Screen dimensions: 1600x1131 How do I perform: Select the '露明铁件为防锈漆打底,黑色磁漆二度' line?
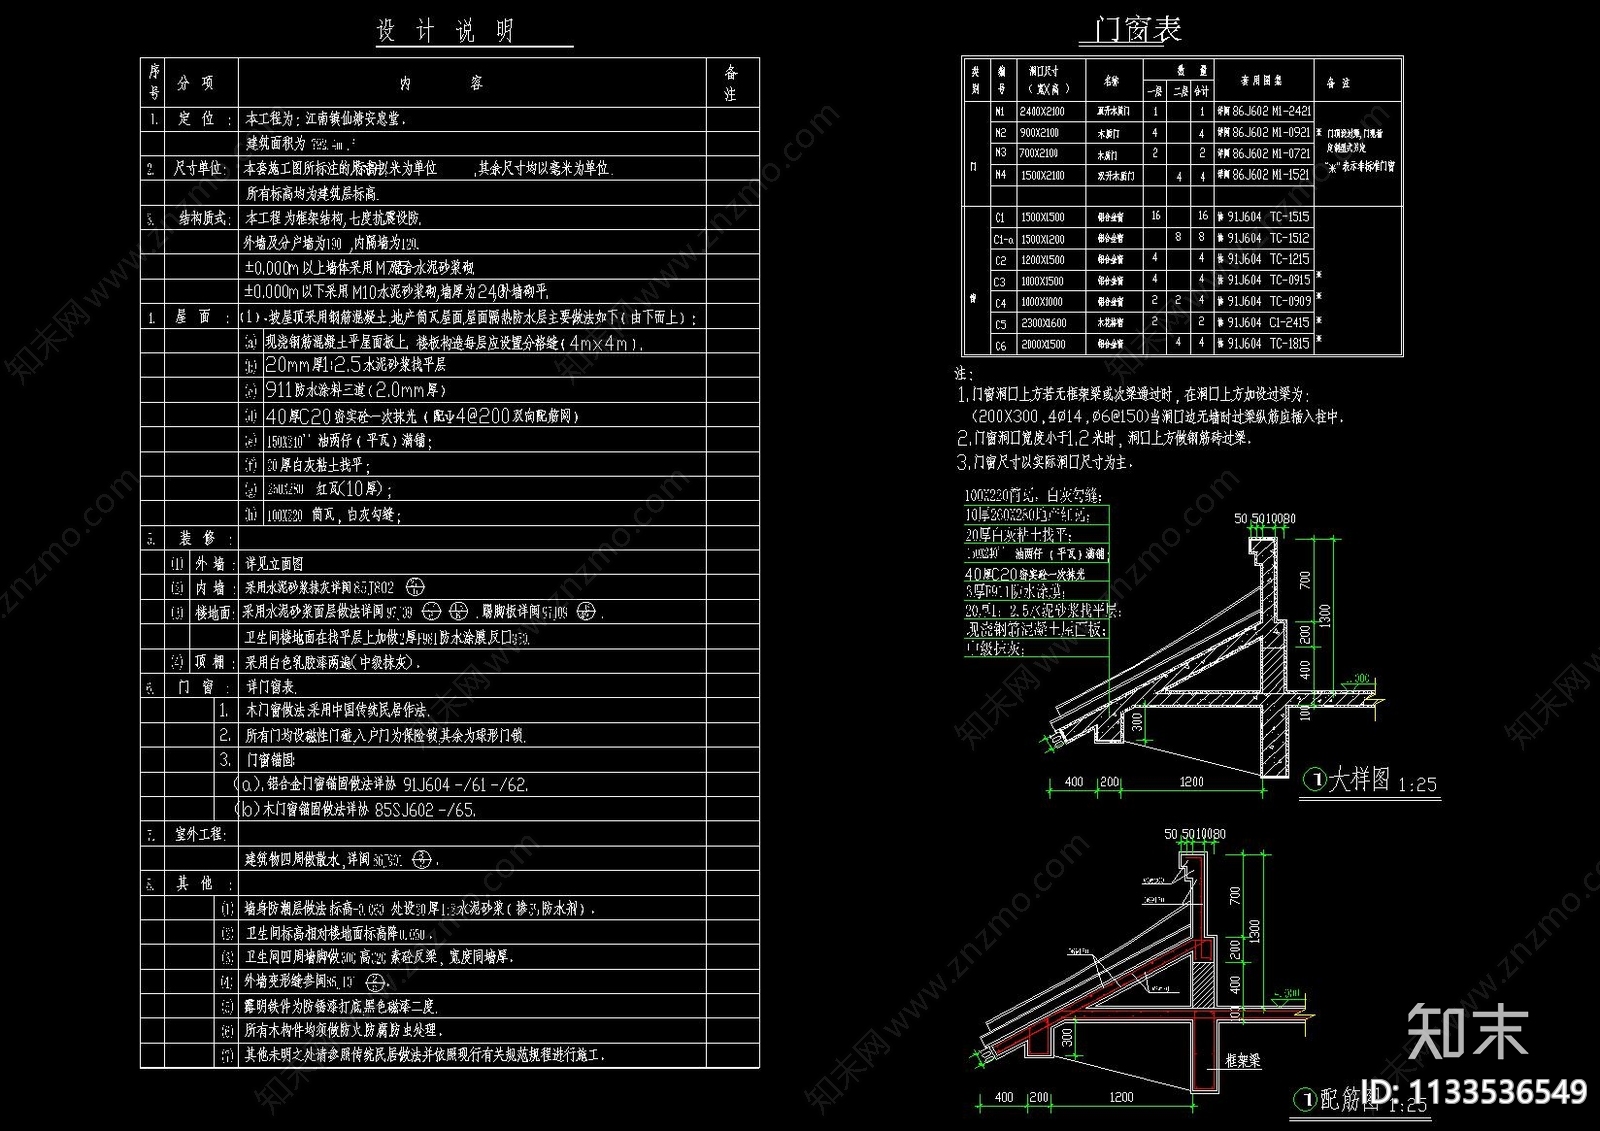(341, 1006)
